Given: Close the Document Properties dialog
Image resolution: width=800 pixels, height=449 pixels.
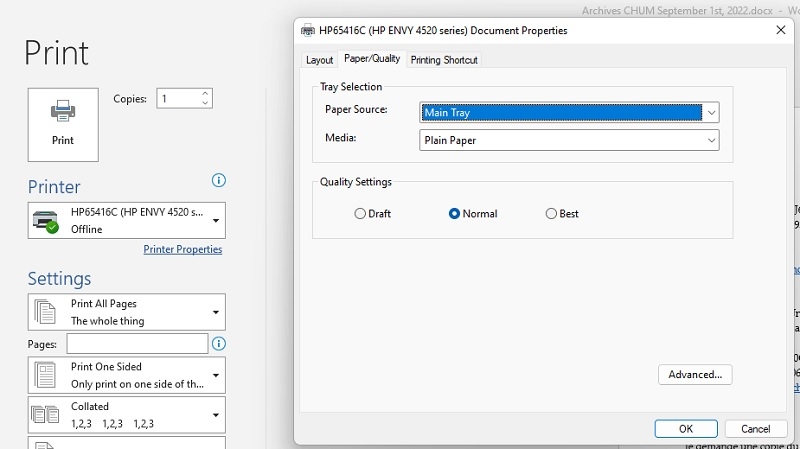Looking at the screenshot, I should point(781,30).
